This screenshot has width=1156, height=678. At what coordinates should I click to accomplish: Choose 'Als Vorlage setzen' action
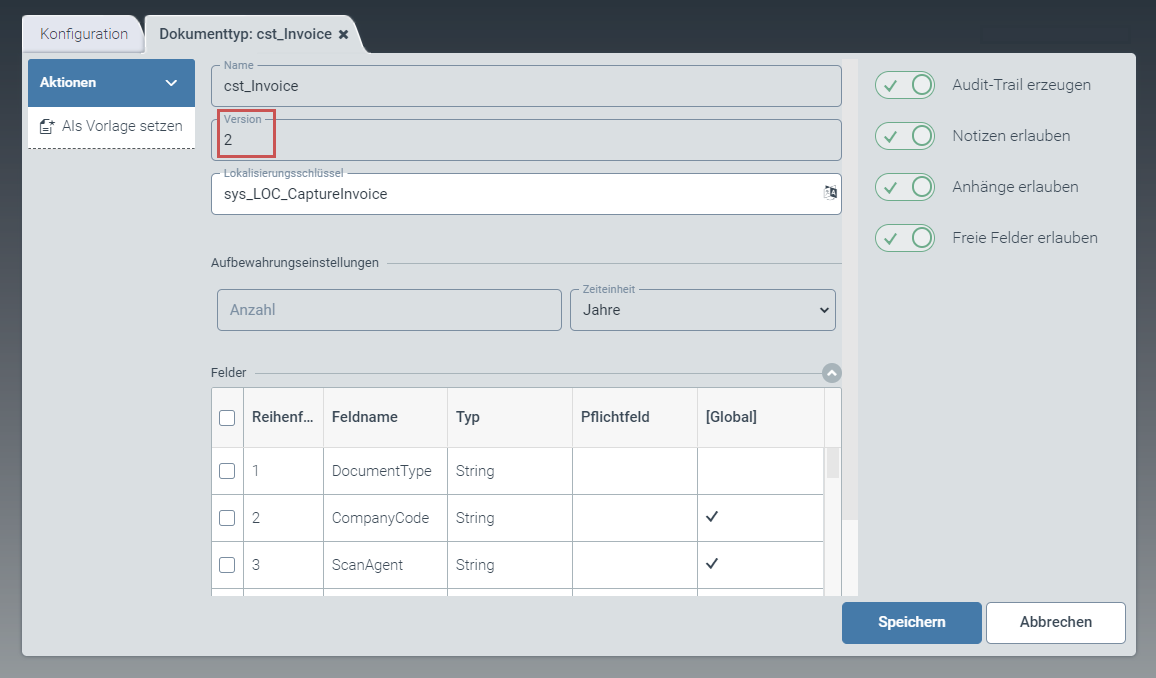click(x=122, y=126)
